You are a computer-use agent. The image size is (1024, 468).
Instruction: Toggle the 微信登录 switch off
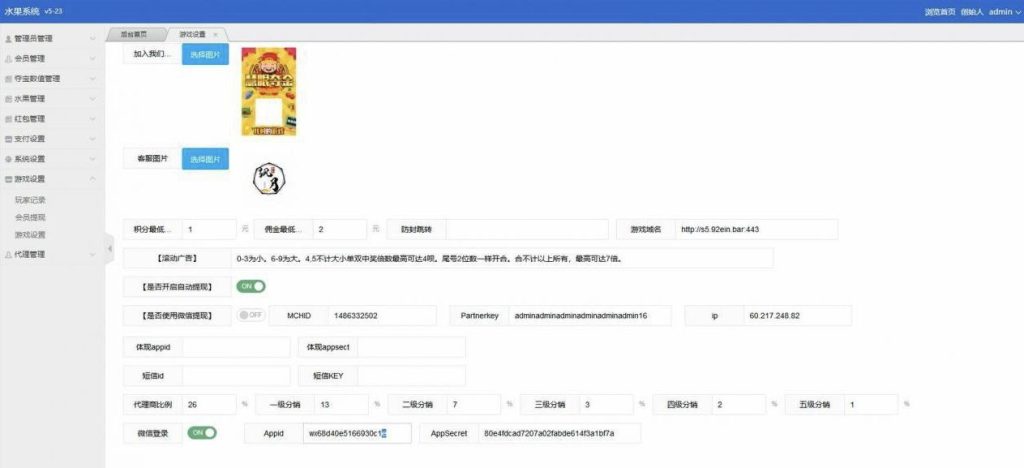[202, 433]
